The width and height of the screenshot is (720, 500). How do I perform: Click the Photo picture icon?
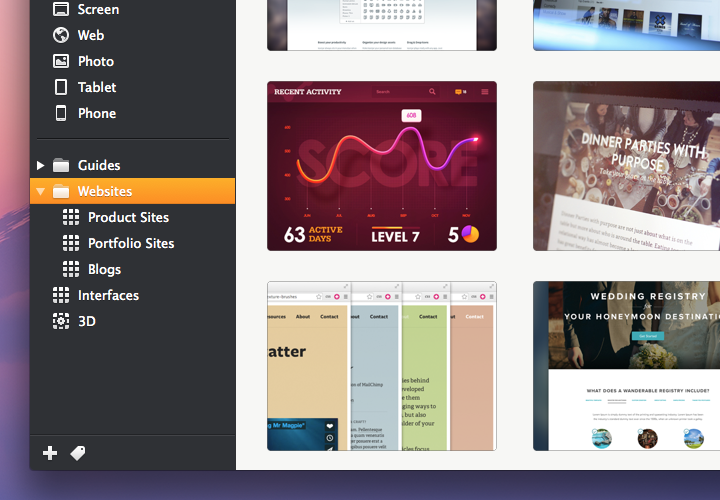pyautogui.click(x=61, y=61)
